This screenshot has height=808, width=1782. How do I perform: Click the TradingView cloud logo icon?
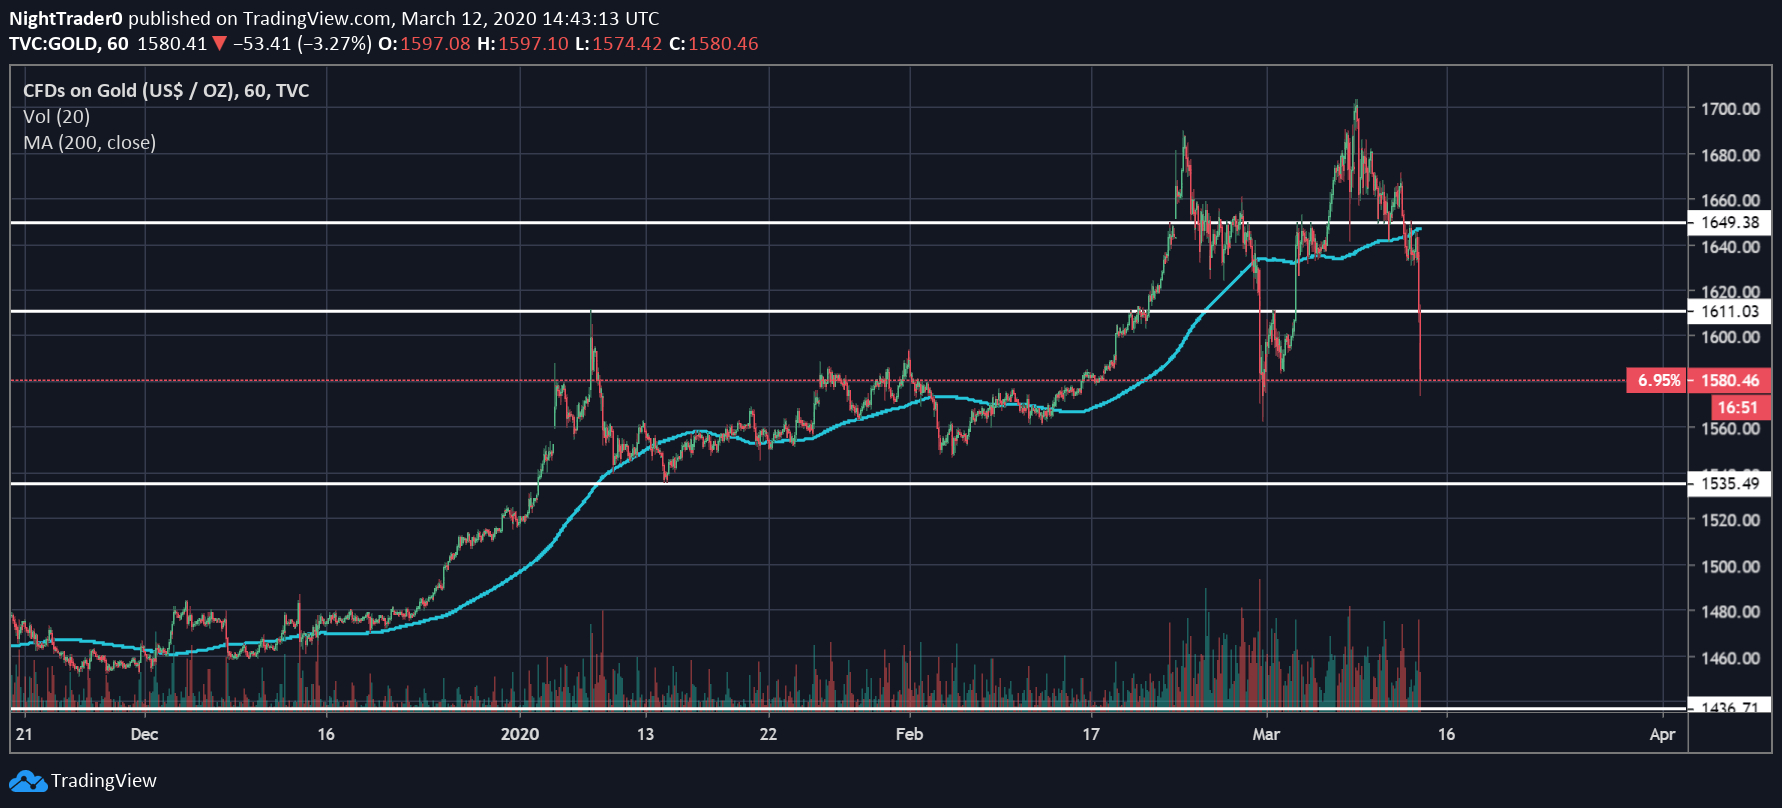coord(28,781)
